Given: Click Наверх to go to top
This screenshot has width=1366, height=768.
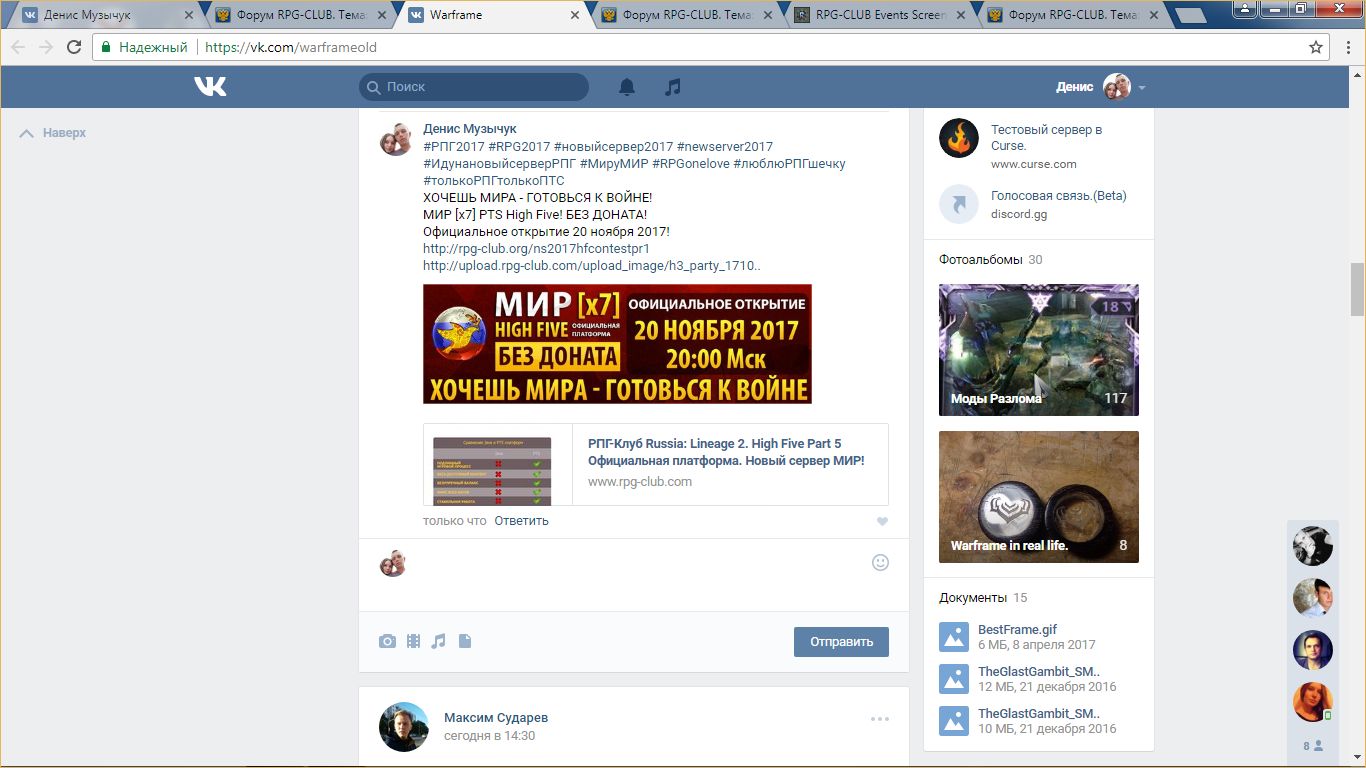Looking at the screenshot, I should pyautogui.click(x=53, y=133).
